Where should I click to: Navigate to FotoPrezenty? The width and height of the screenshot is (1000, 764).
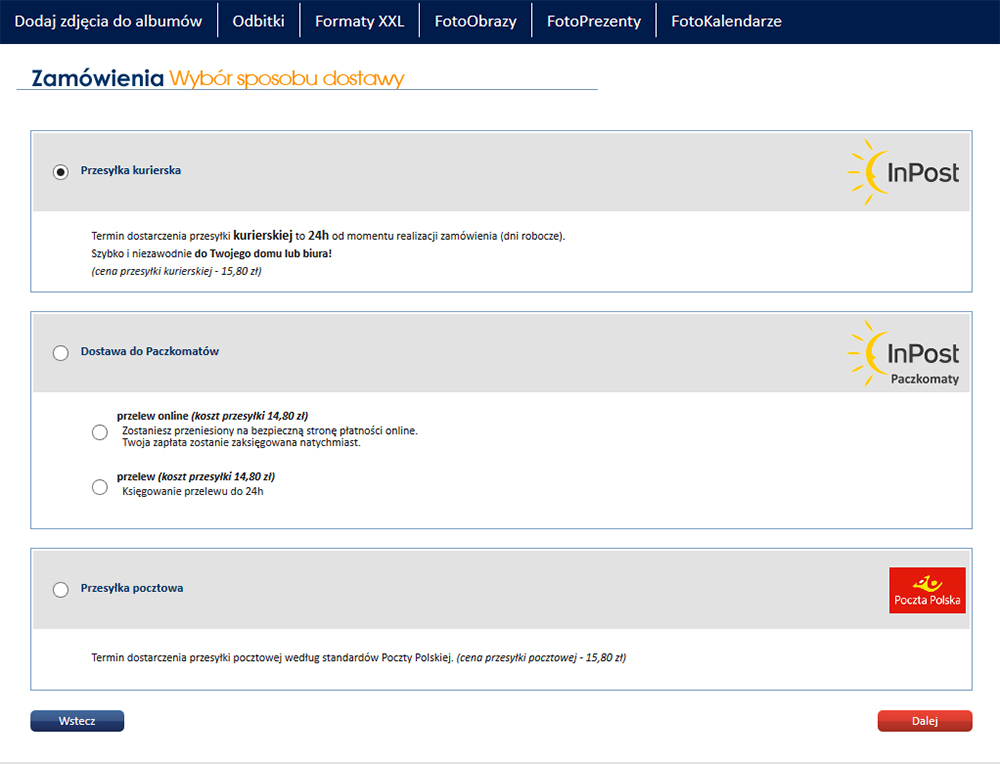594,21
